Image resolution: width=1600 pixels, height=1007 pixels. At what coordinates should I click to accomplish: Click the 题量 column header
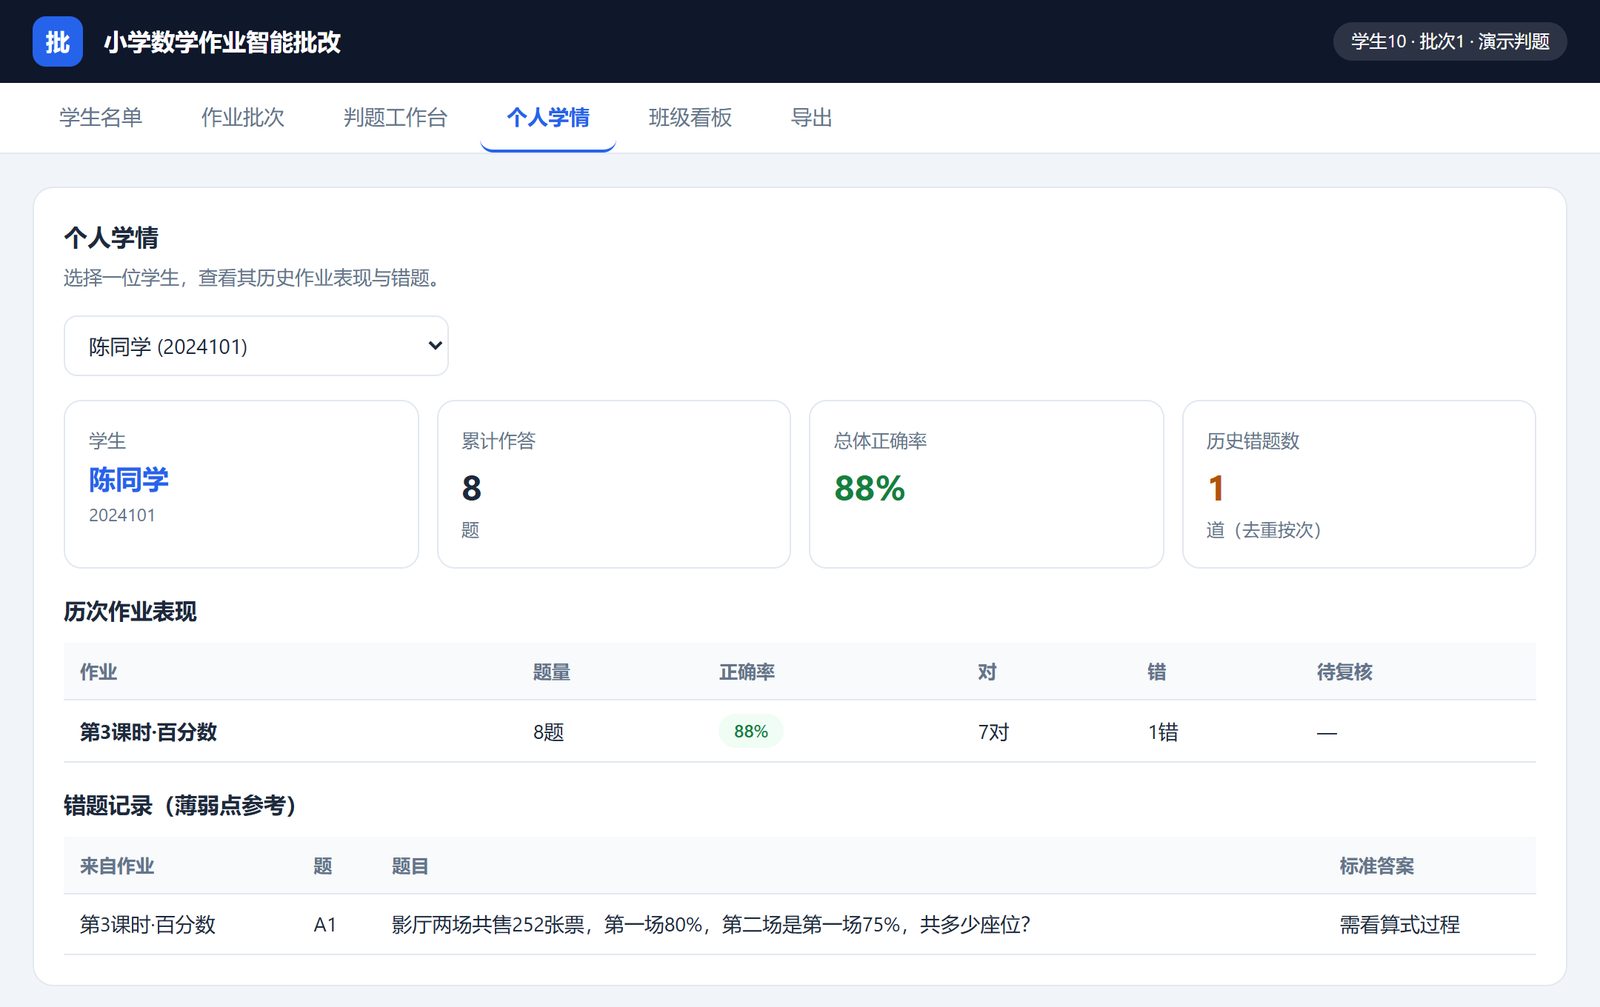551,672
